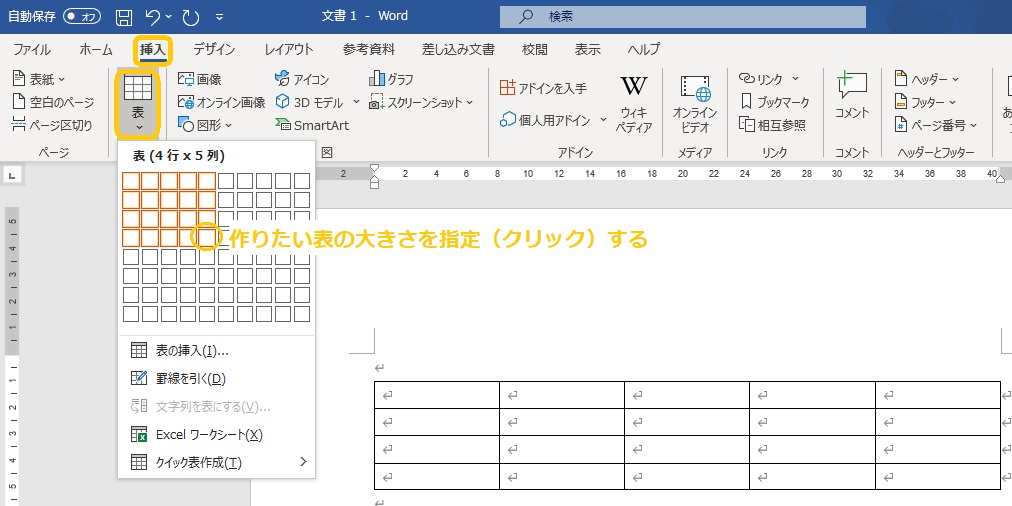Expand クイック表作成 submenu

(x=216, y=463)
